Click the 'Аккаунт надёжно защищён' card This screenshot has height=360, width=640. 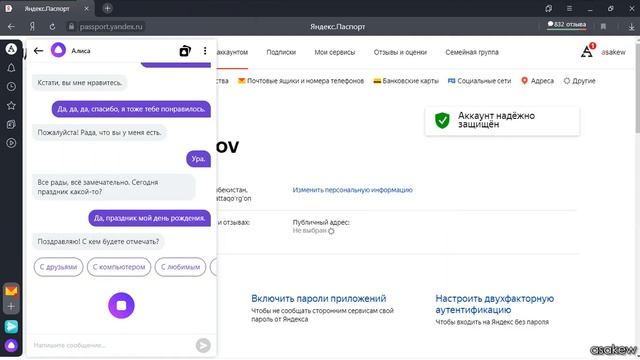coord(502,120)
